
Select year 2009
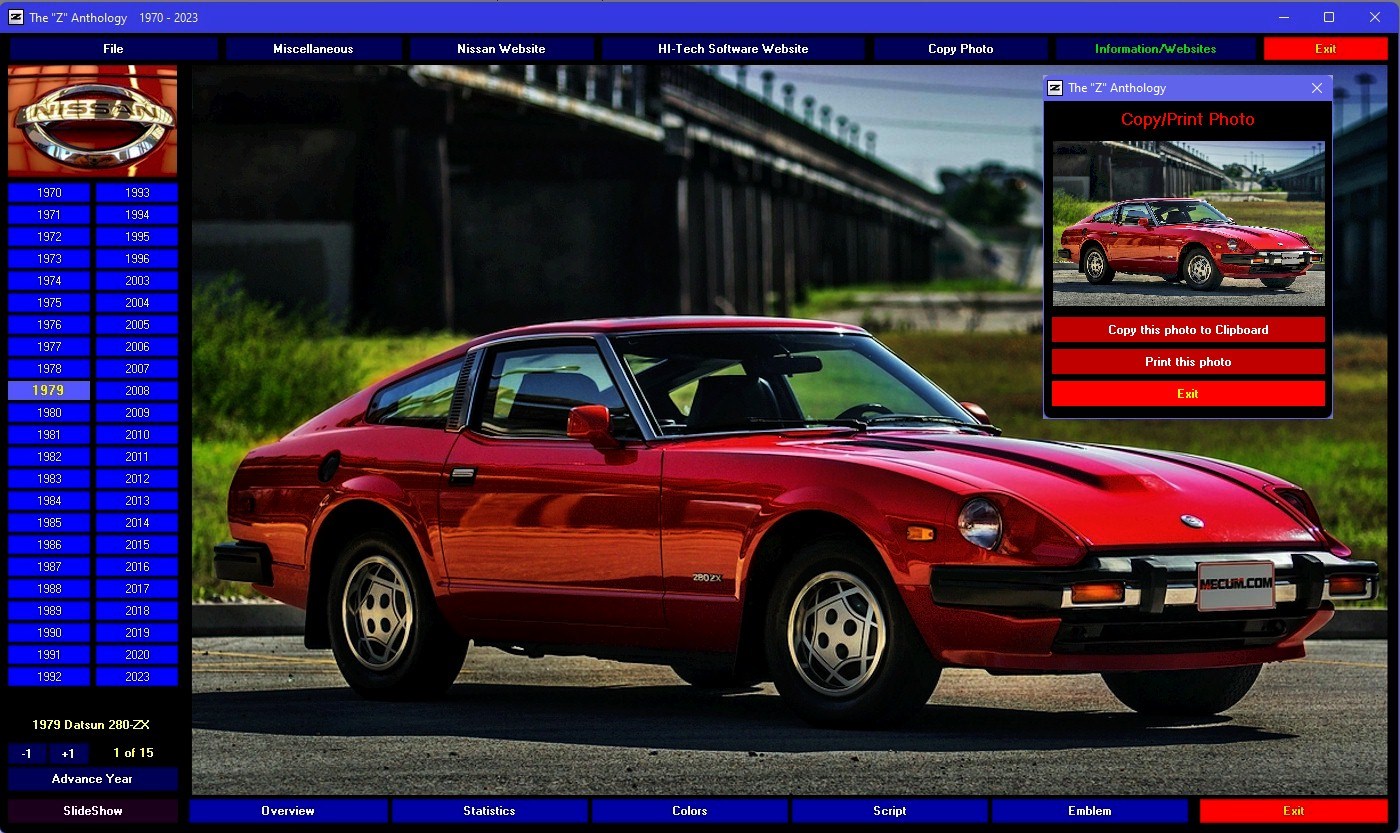point(137,413)
